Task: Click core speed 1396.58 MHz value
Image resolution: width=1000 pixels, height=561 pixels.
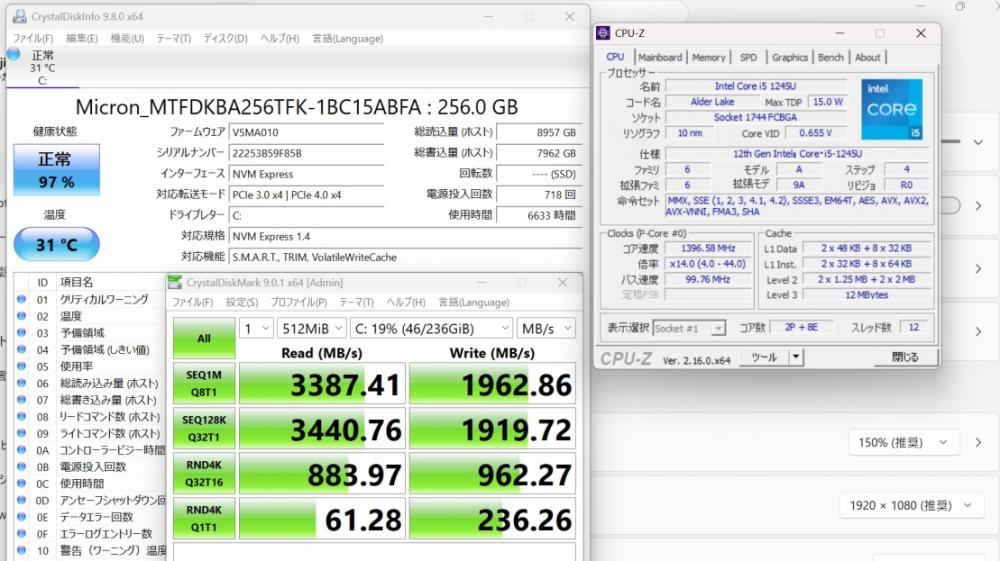Action: [x=708, y=248]
